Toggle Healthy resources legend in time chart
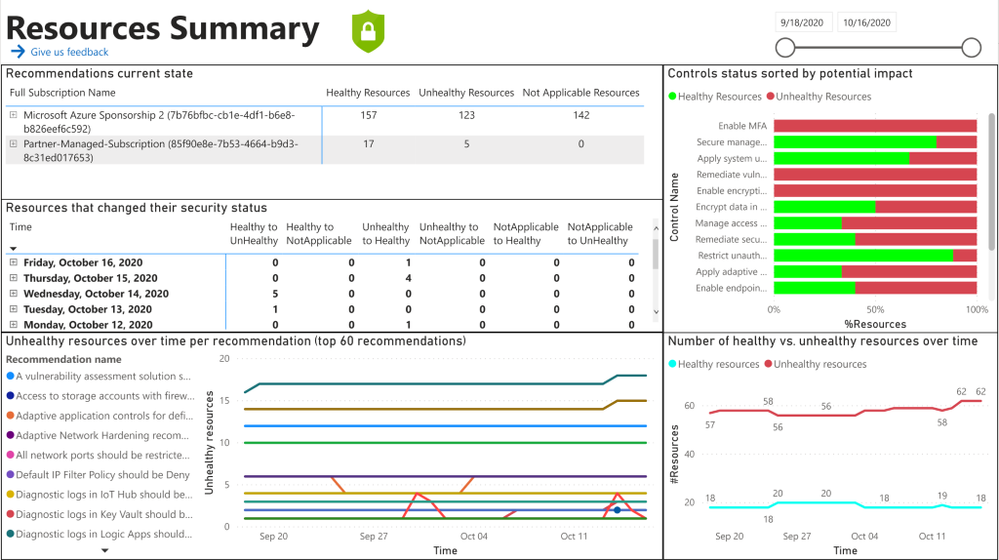This screenshot has height=560, width=999. pos(714,364)
